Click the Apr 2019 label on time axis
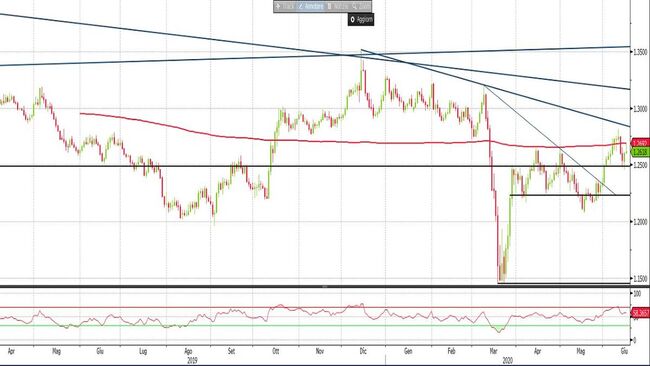Viewport: 650px width, 366px height. (x=11, y=351)
